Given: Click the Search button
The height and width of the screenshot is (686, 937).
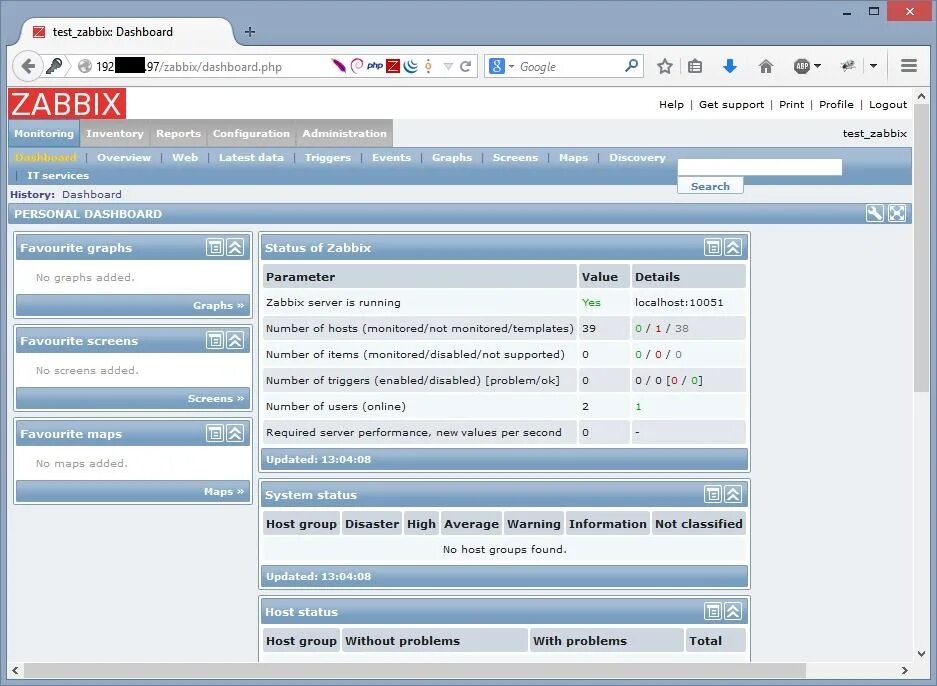Looking at the screenshot, I should [710, 186].
